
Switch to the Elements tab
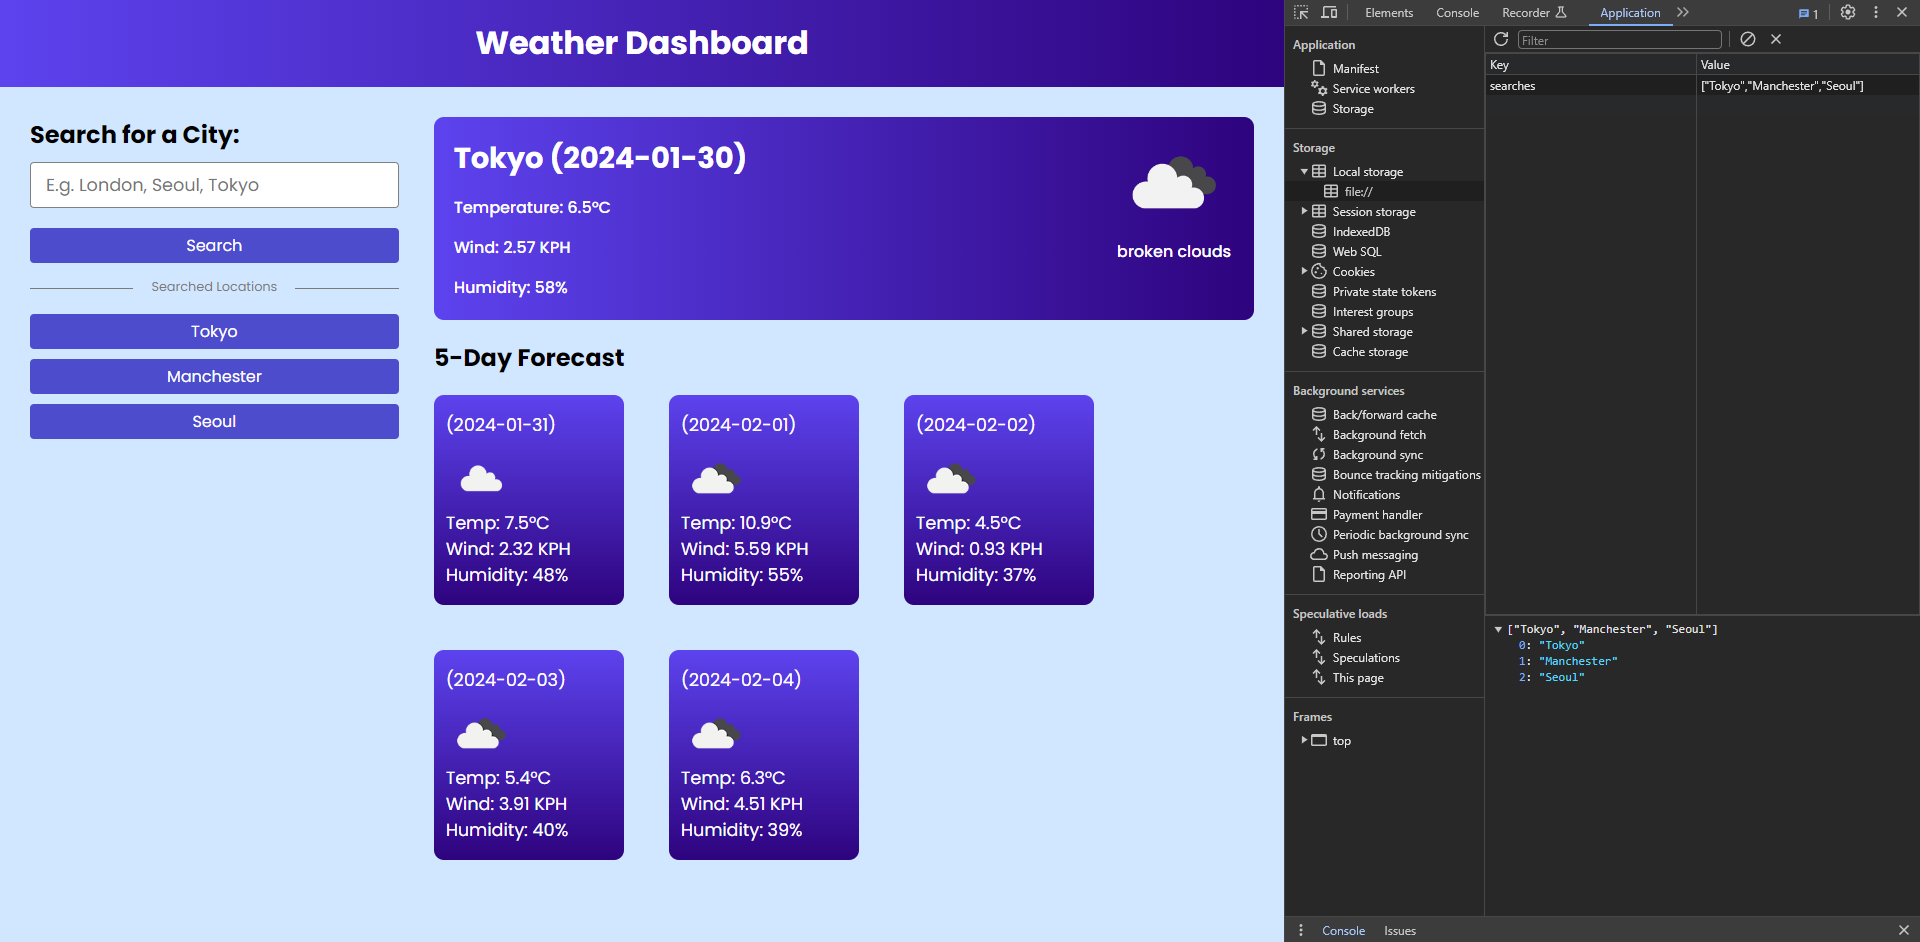pos(1389,13)
